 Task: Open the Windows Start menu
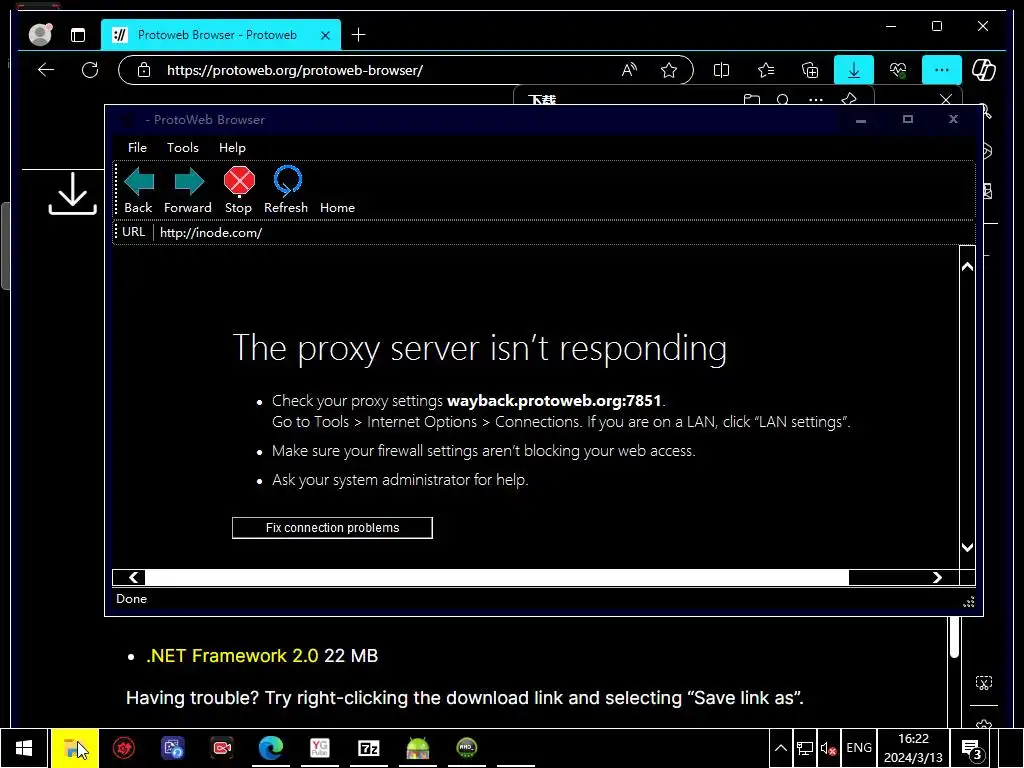[24, 748]
